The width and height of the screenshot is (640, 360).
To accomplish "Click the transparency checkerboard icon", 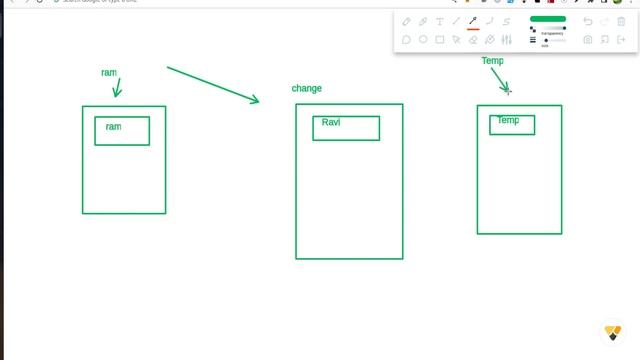I will (x=533, y=29).
